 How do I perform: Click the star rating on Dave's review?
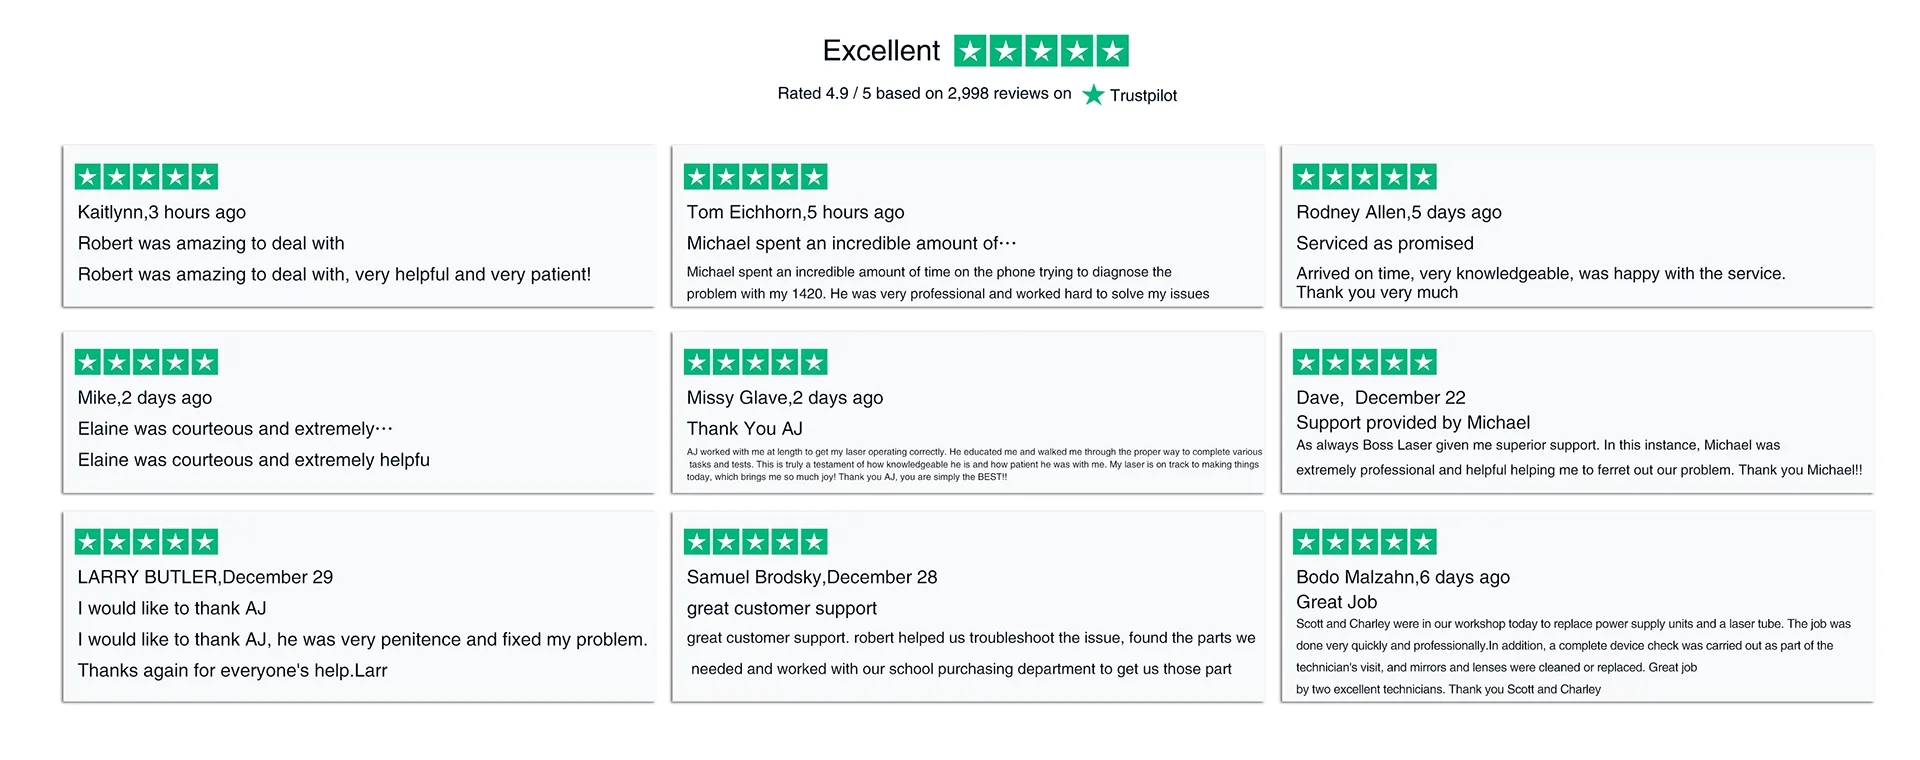(x=1364, y=362)
